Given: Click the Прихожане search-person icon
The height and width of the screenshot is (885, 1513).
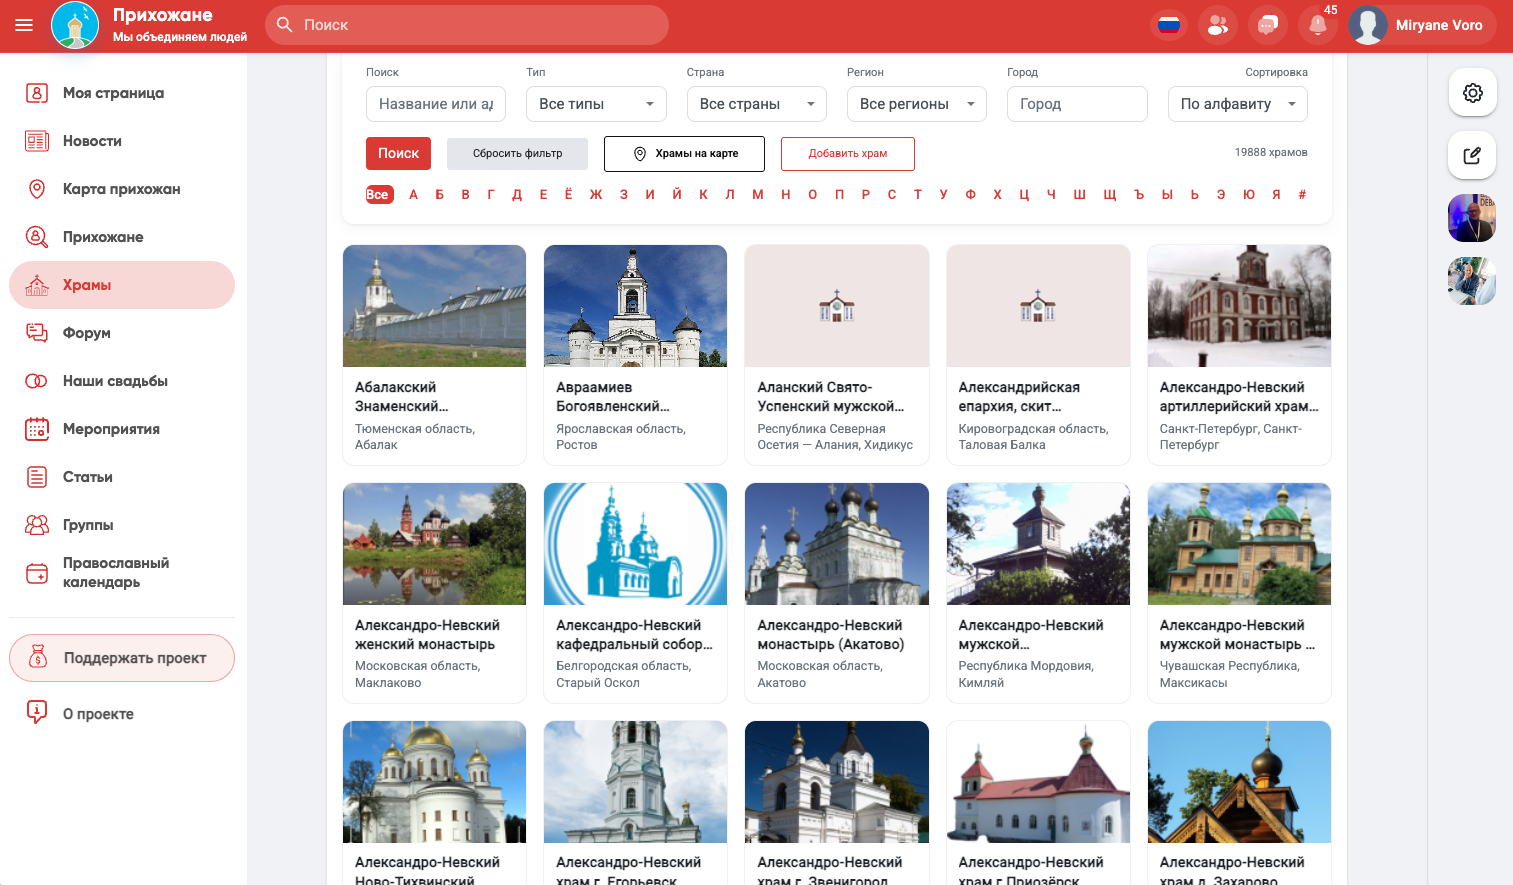Looking at the screenshot, I should click(x=37, y=237).
